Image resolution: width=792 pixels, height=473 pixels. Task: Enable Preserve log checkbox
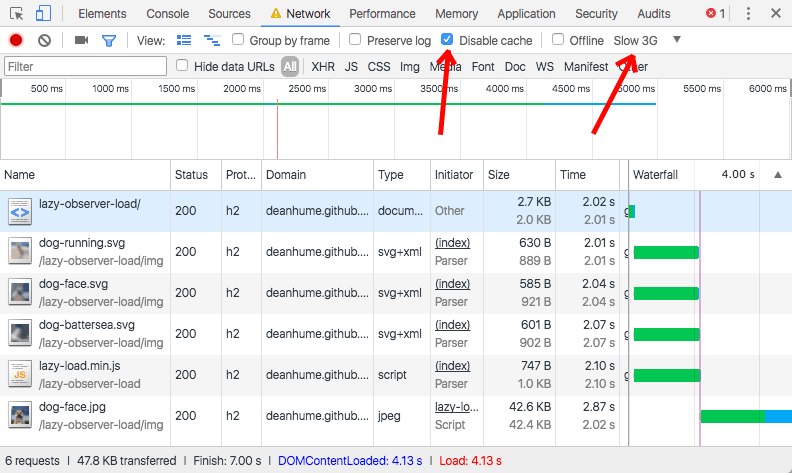pos(355,39)
